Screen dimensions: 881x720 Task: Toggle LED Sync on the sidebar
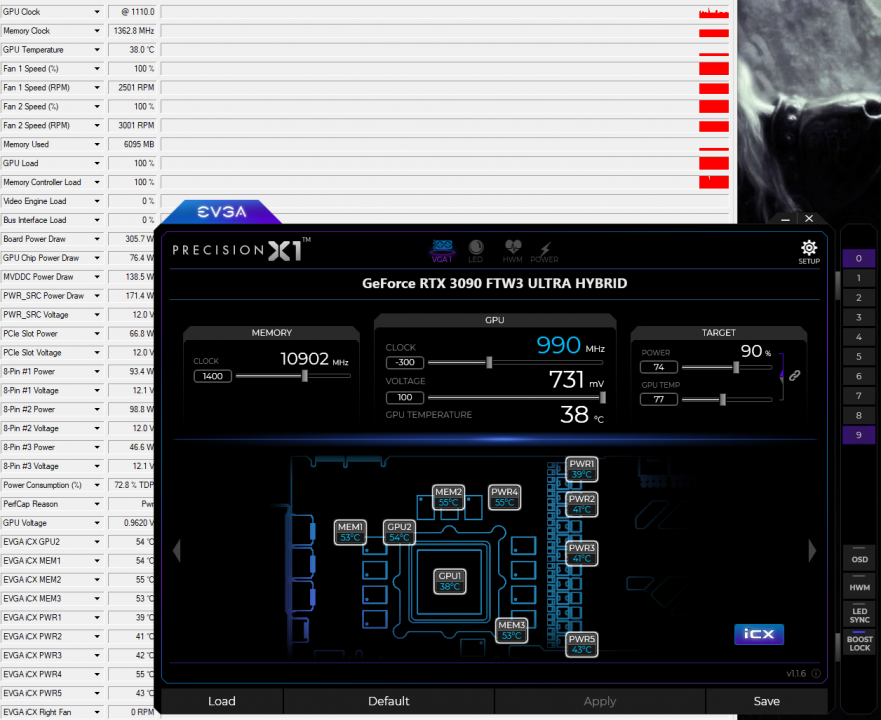tap(859, 615)
